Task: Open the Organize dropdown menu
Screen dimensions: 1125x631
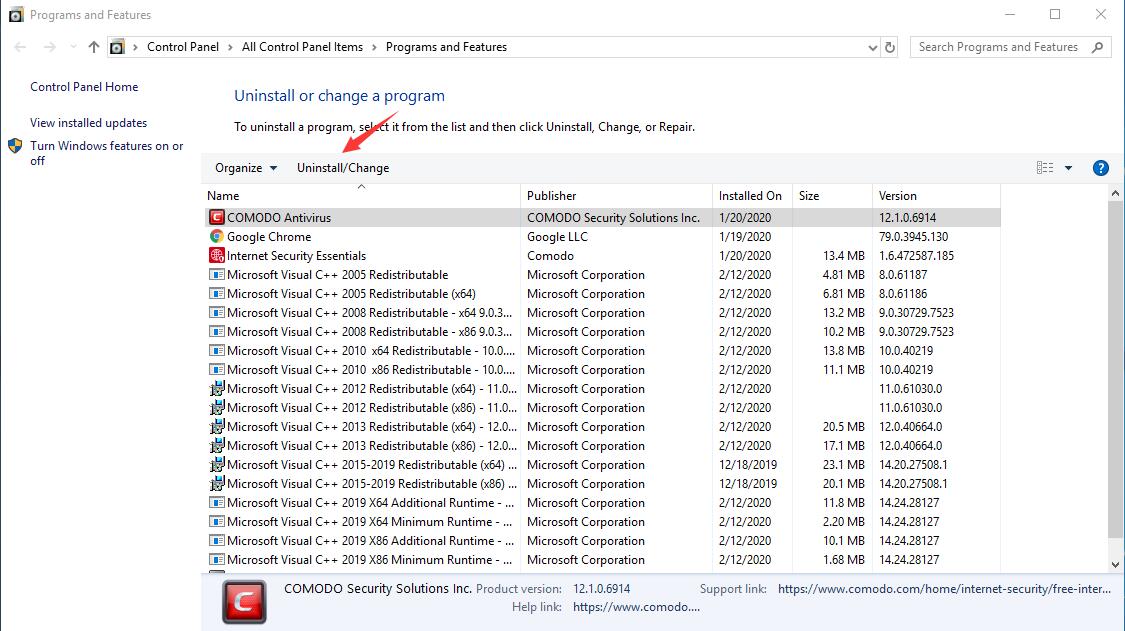Action: point(246,168)
